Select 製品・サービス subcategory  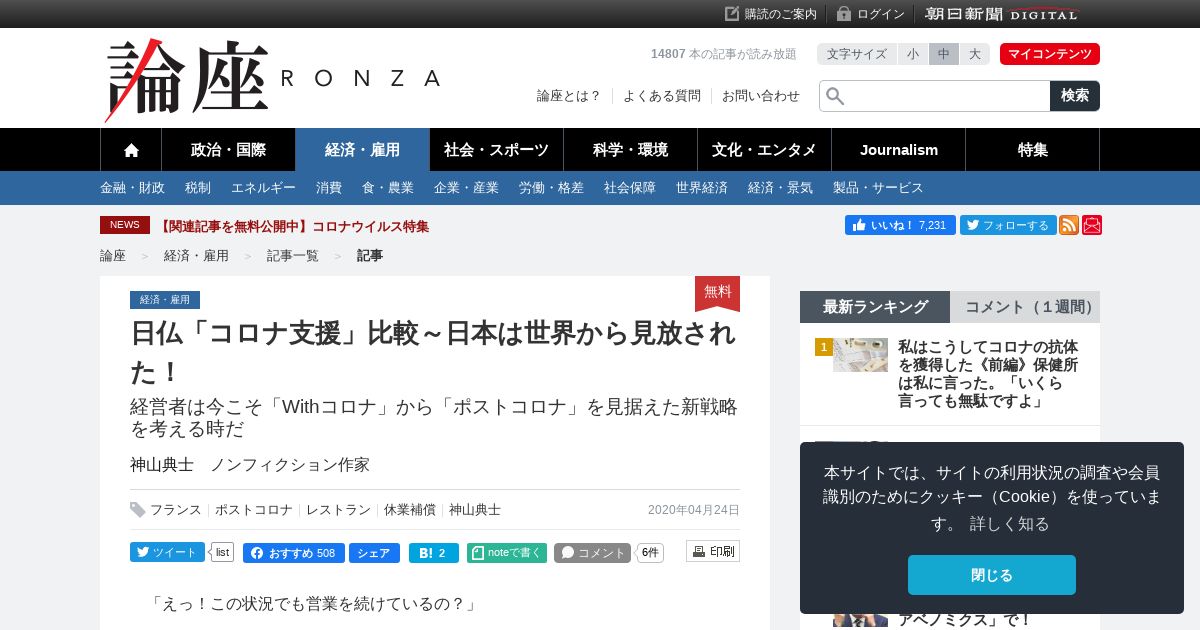click(878, 188)
